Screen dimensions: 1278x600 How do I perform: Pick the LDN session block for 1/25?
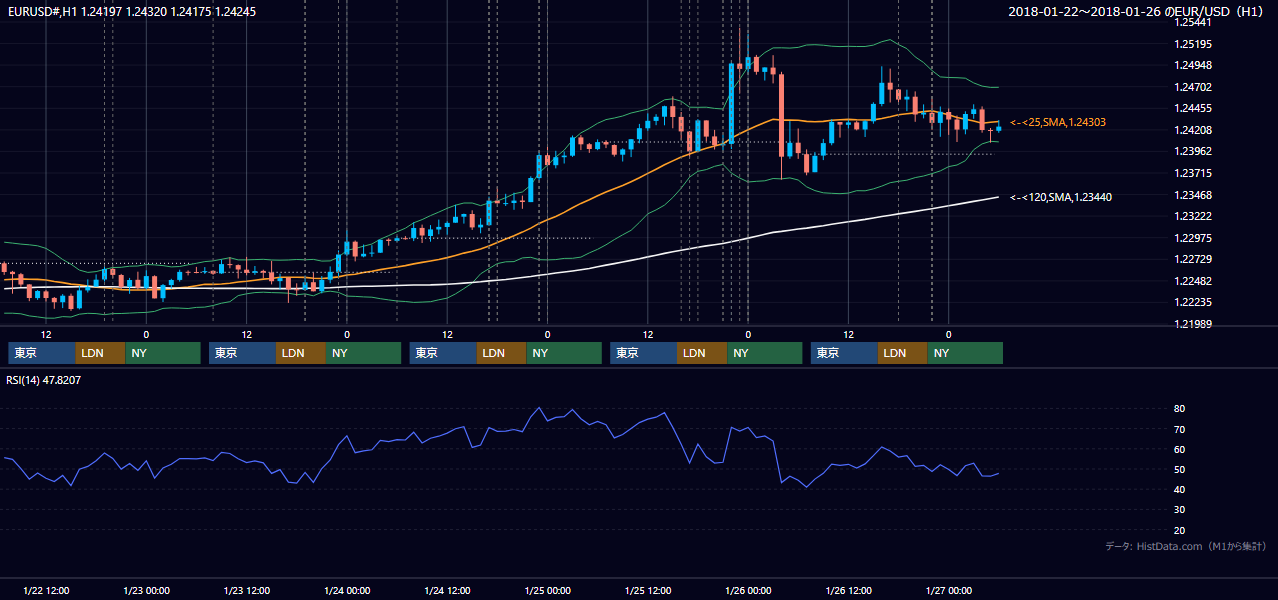tap(703, 353)
